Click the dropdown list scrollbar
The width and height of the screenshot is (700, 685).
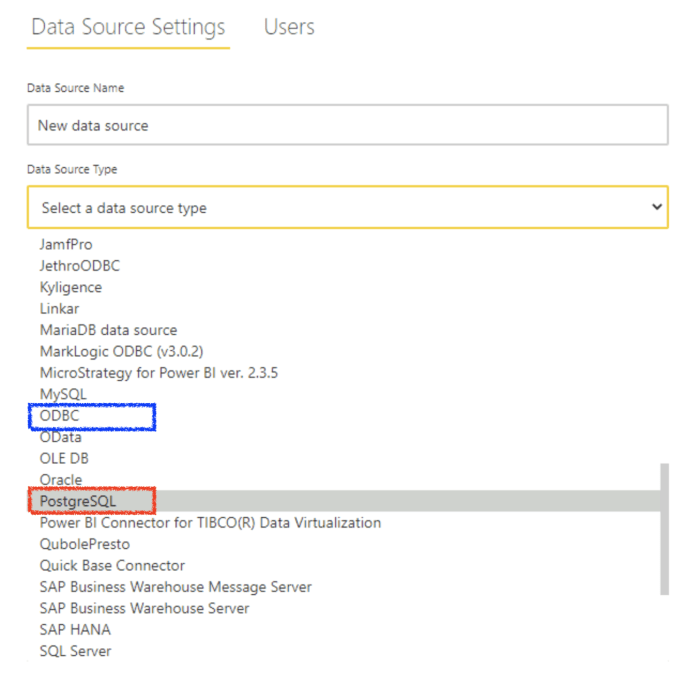(662, 528)
